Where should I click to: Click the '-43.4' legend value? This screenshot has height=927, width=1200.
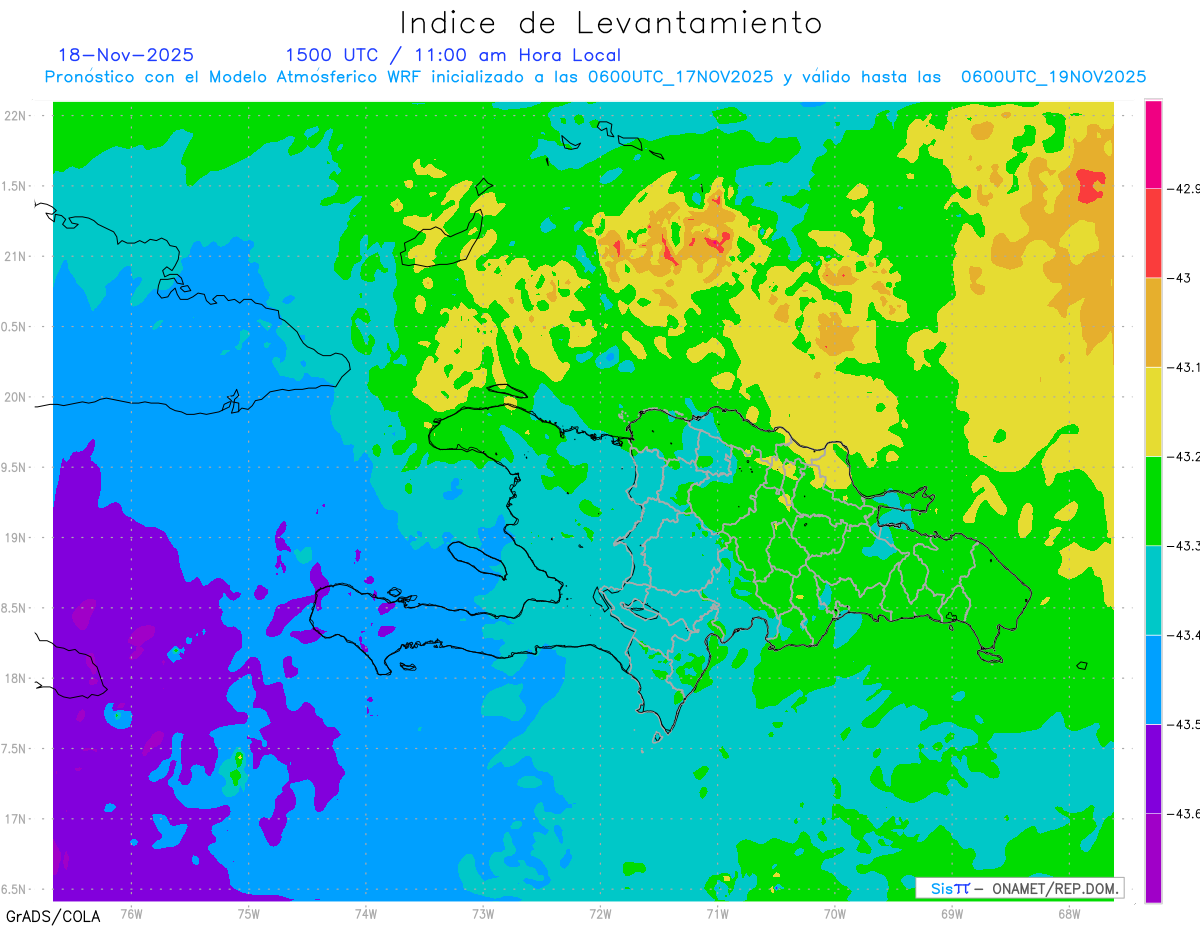(1185, 635)
